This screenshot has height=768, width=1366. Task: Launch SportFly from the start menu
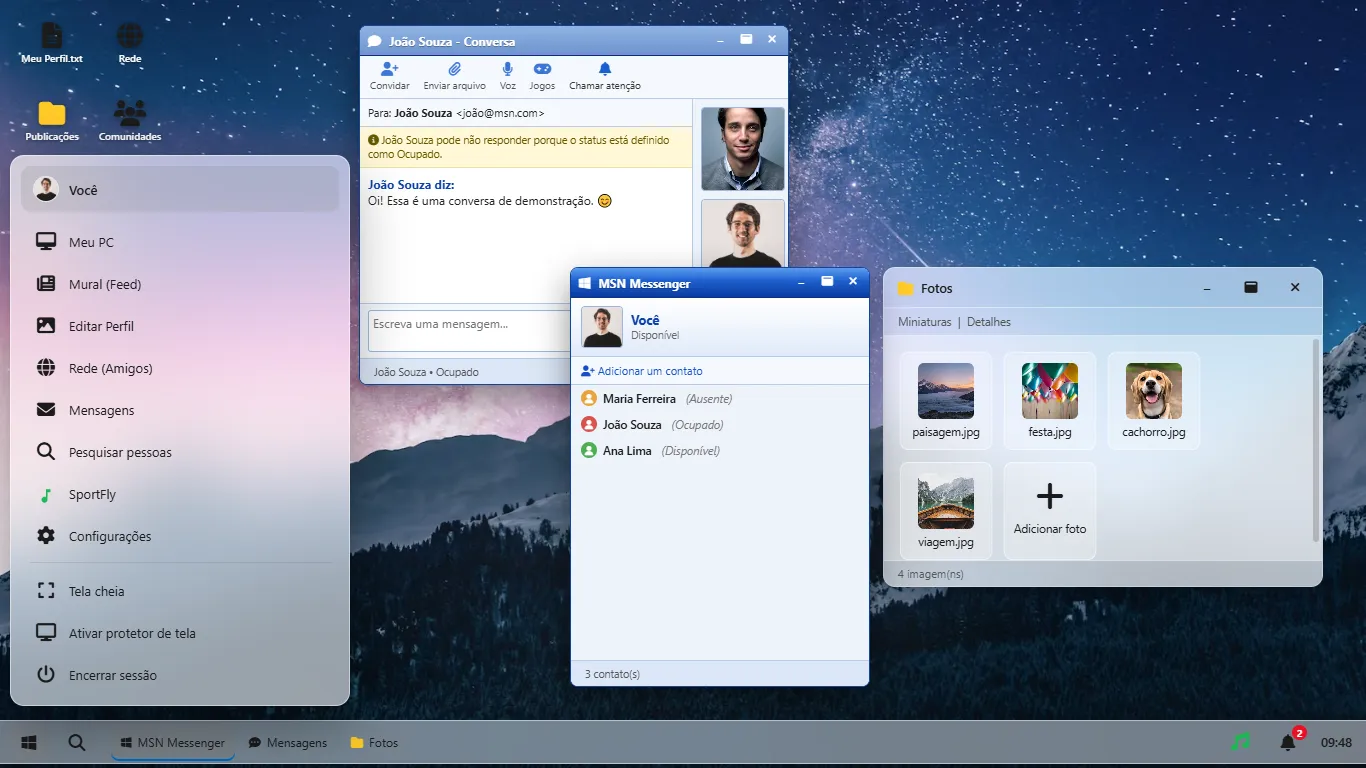pos(180,494)
